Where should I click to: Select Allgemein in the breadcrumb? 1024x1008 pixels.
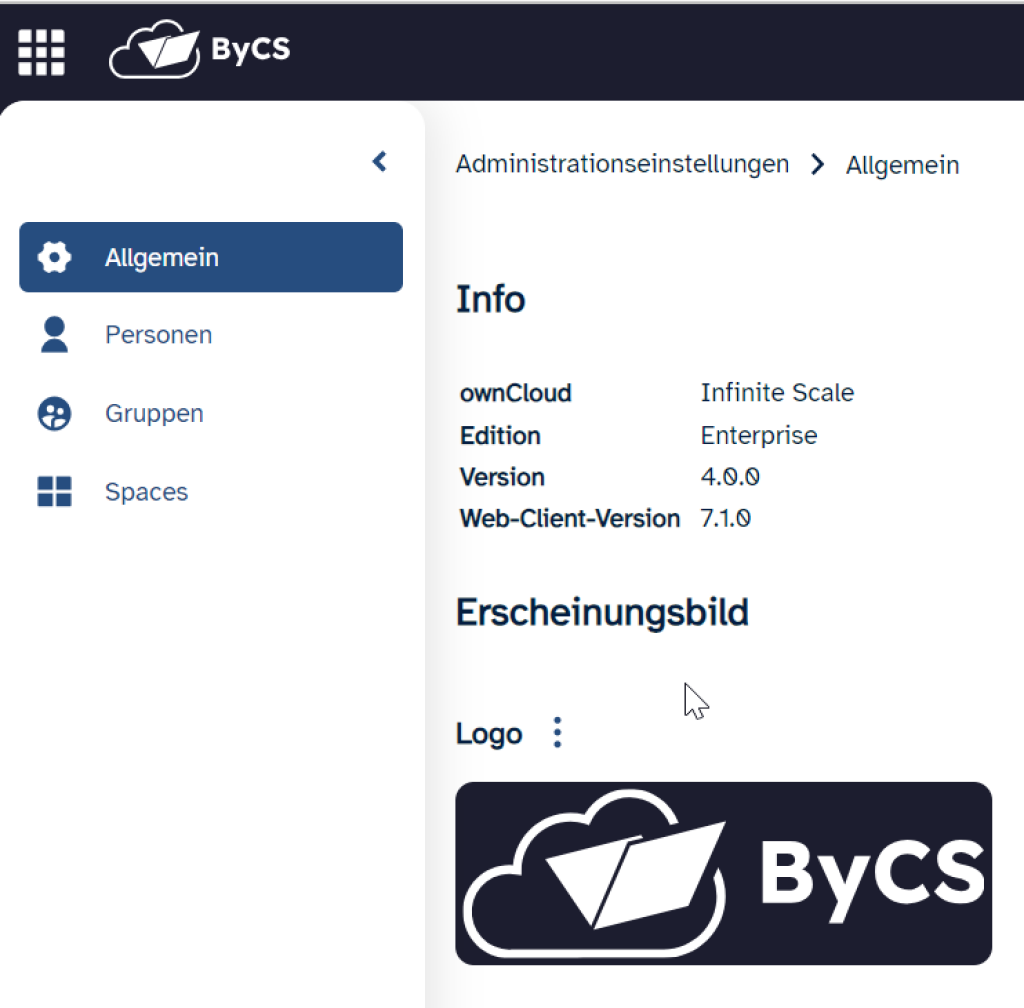coord(902,164)
